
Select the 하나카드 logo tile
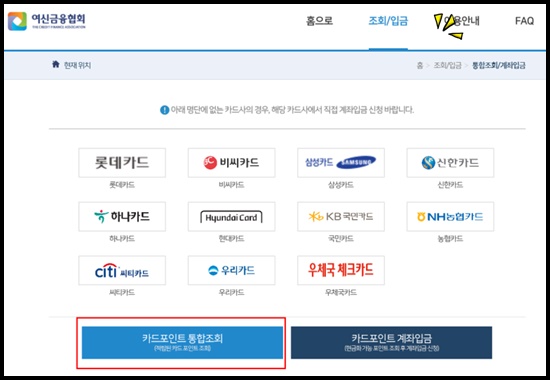tap(122, 216)
